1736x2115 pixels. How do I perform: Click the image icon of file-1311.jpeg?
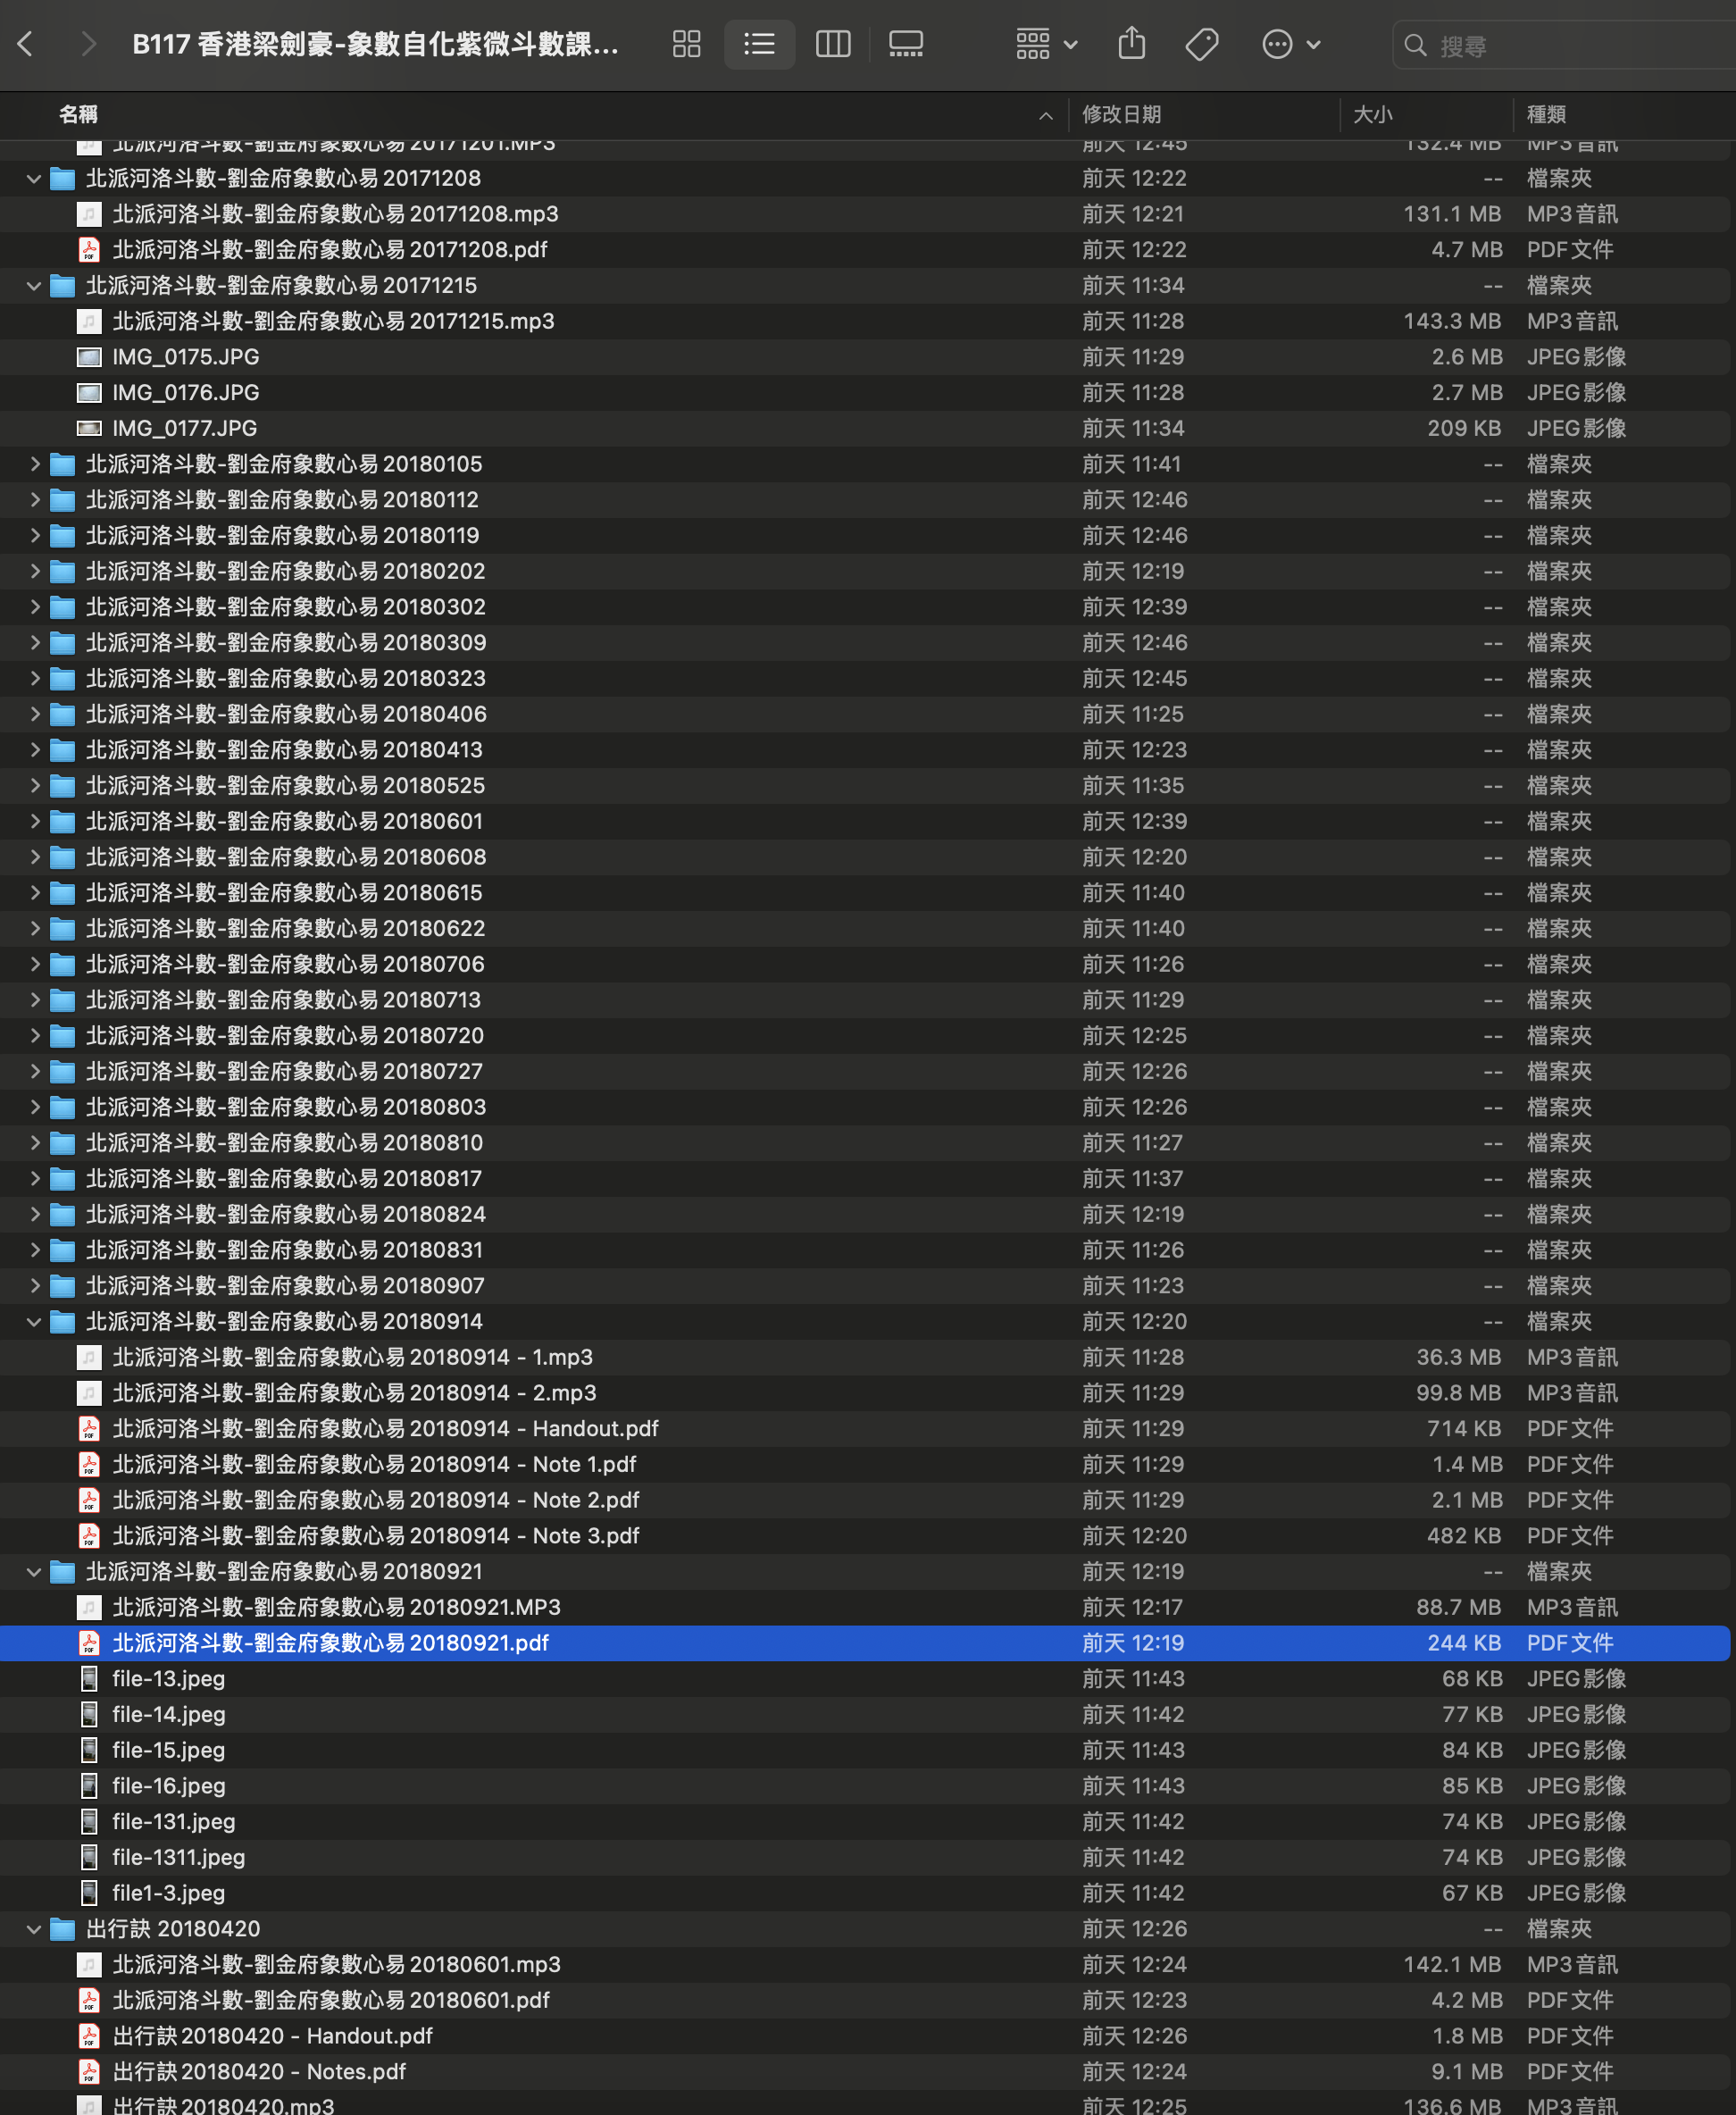point(89,1857)
